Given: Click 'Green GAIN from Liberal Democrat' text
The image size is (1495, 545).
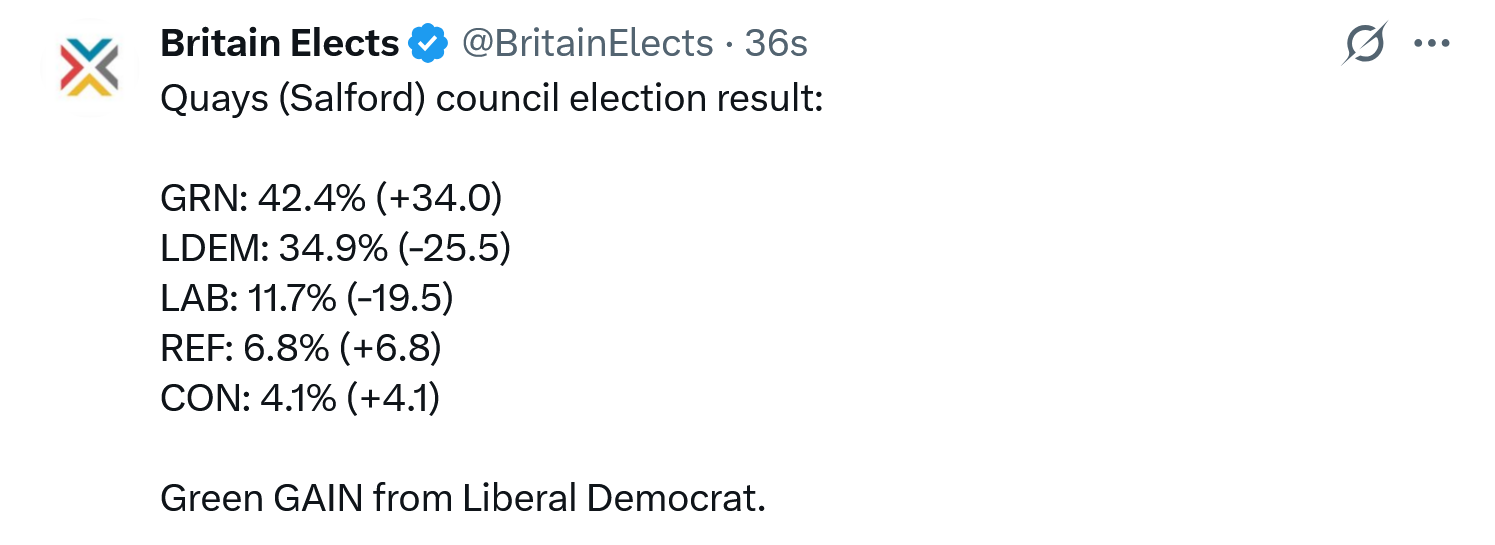Looking at the screenshot, I should tap(463, 498).
